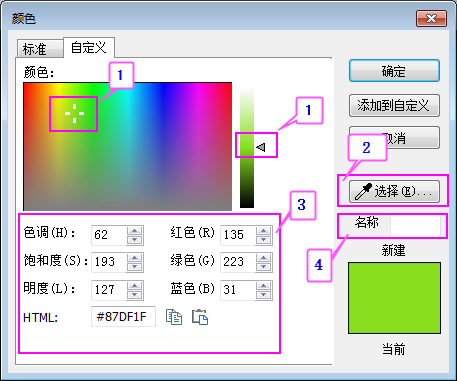Image resolution: width=457 pixels, height=381 pixels.
Task: Increase 饱和度(S) value with up arrow
Action: pyautogui.click(x=135, y=258)
